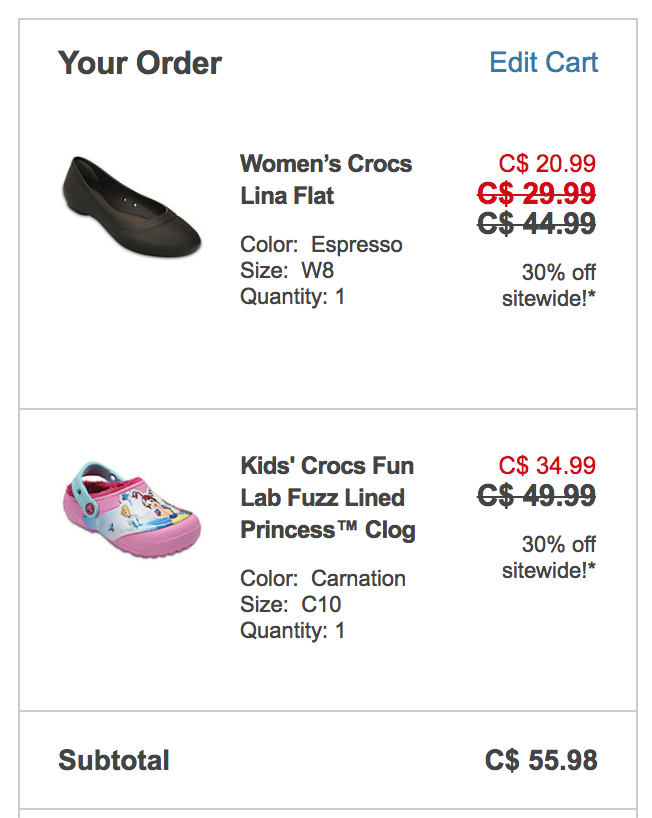Open the Women's Crocs Lina Flat title

point(326,179)
